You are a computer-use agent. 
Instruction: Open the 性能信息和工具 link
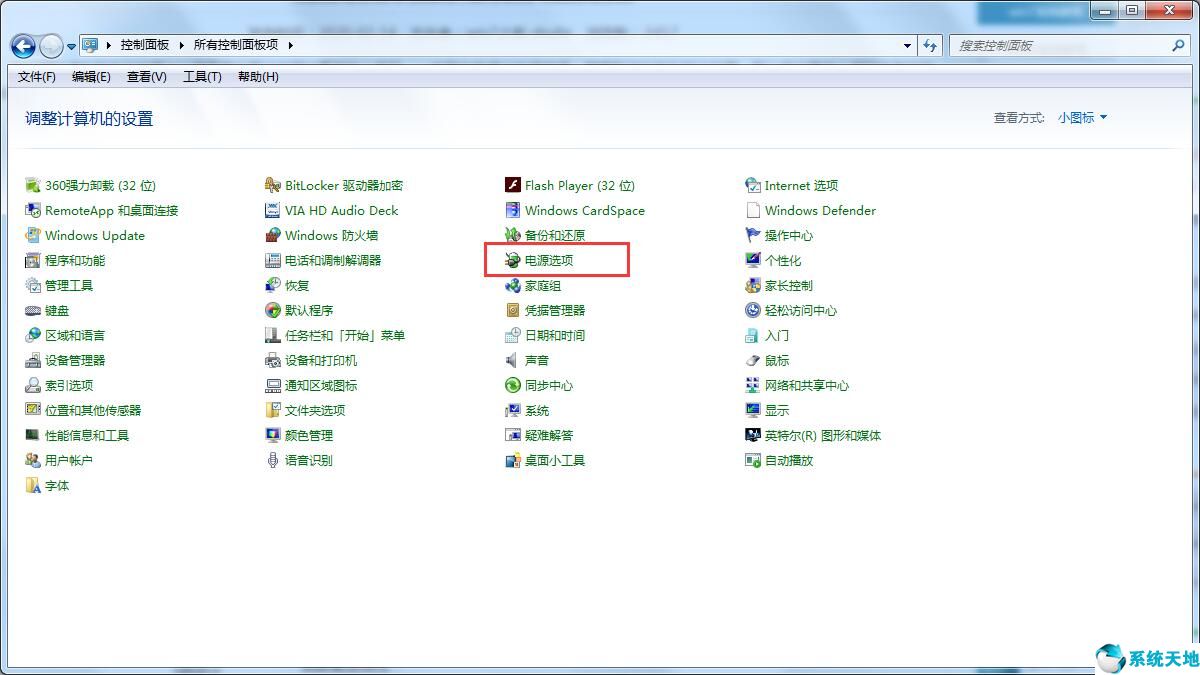pyautogui.click(x=87, y=435)
